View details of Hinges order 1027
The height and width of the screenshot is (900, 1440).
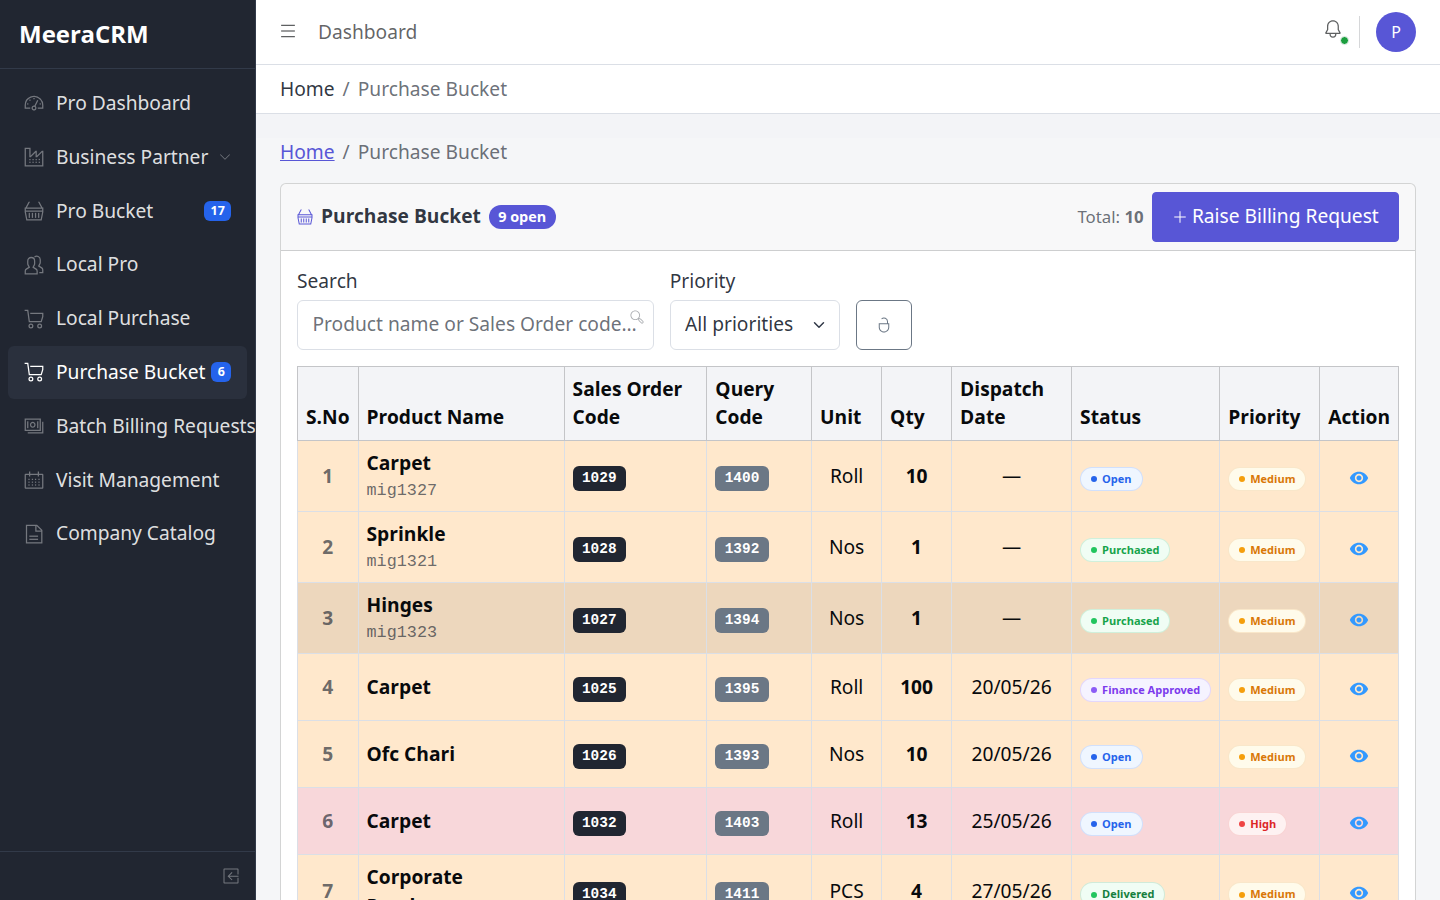tap(1358, 620)
